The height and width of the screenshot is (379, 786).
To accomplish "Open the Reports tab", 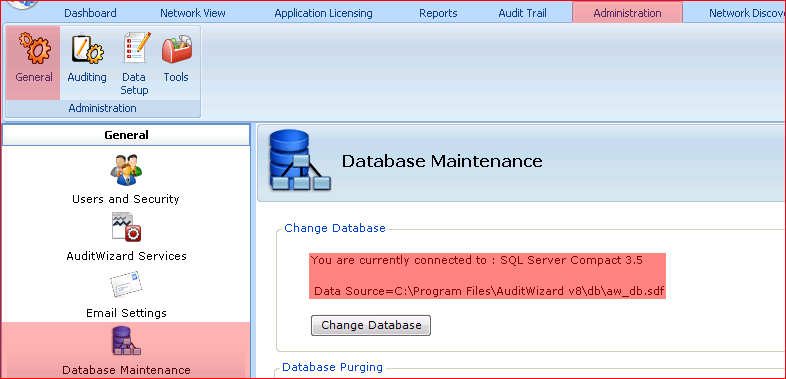I will (x=438, y=13).
